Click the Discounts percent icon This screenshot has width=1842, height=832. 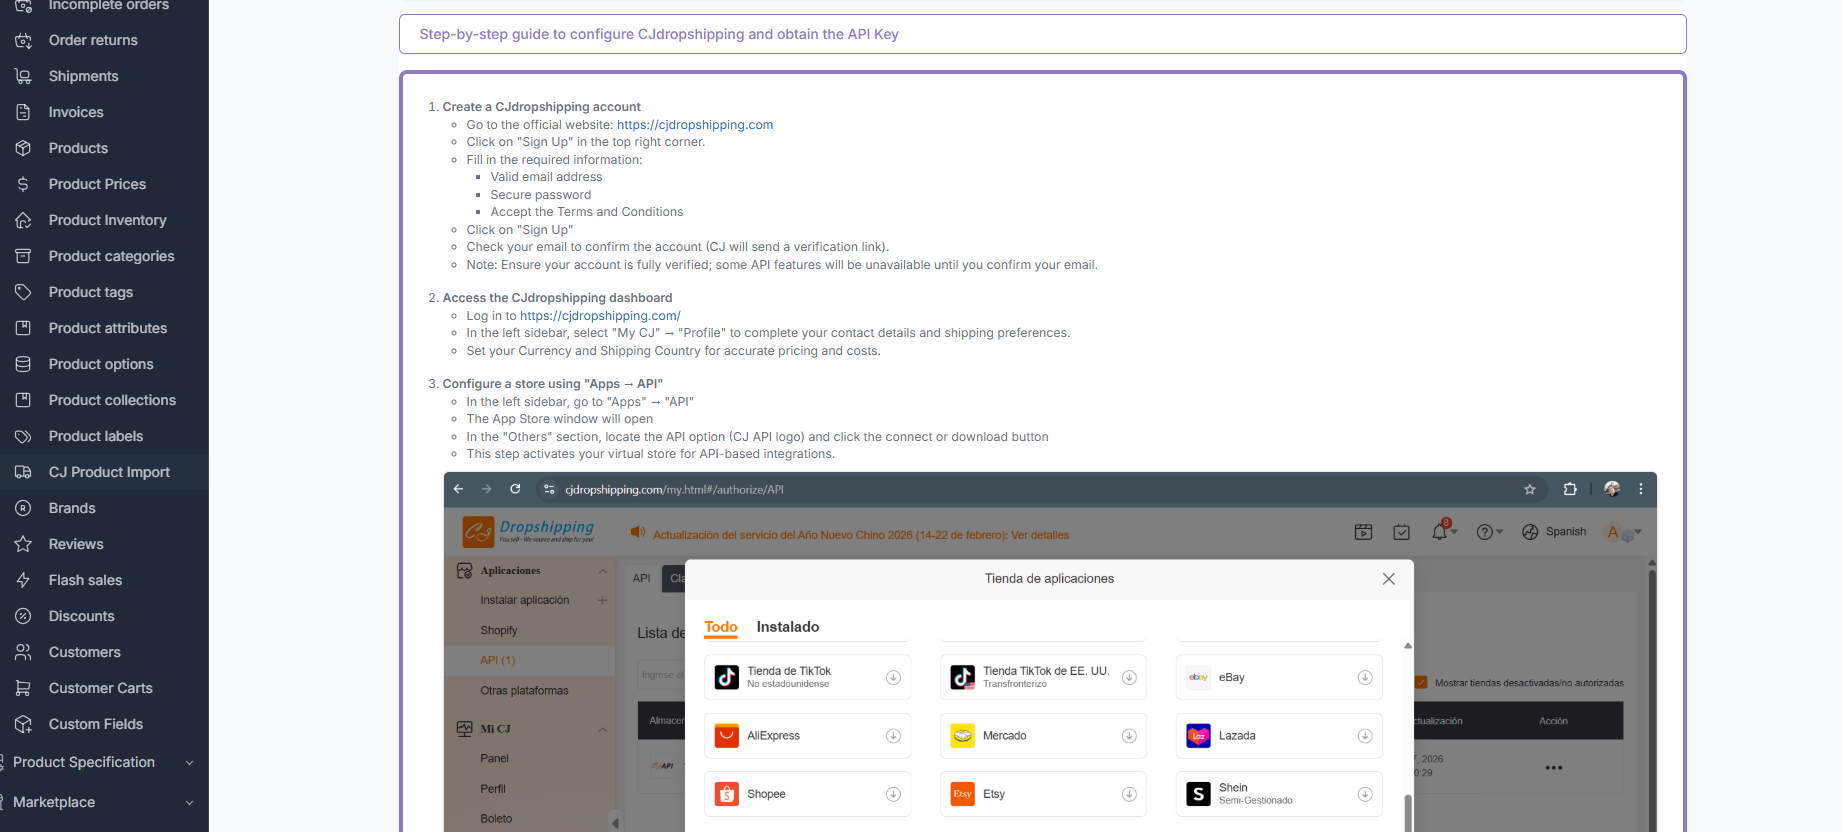pos(23,616)
